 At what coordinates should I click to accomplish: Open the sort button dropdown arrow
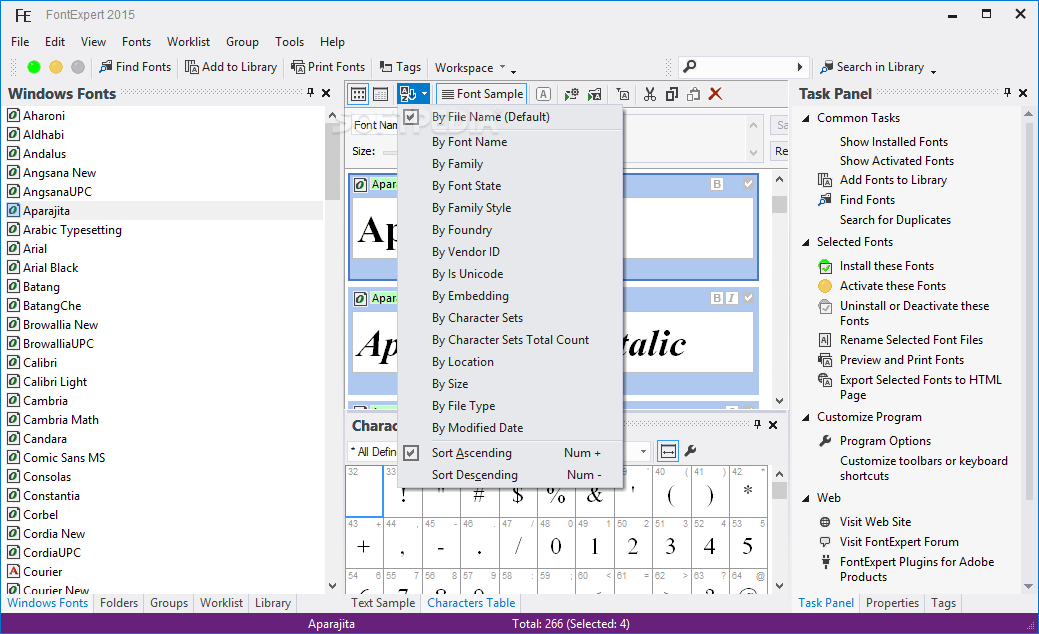(424, 94)
